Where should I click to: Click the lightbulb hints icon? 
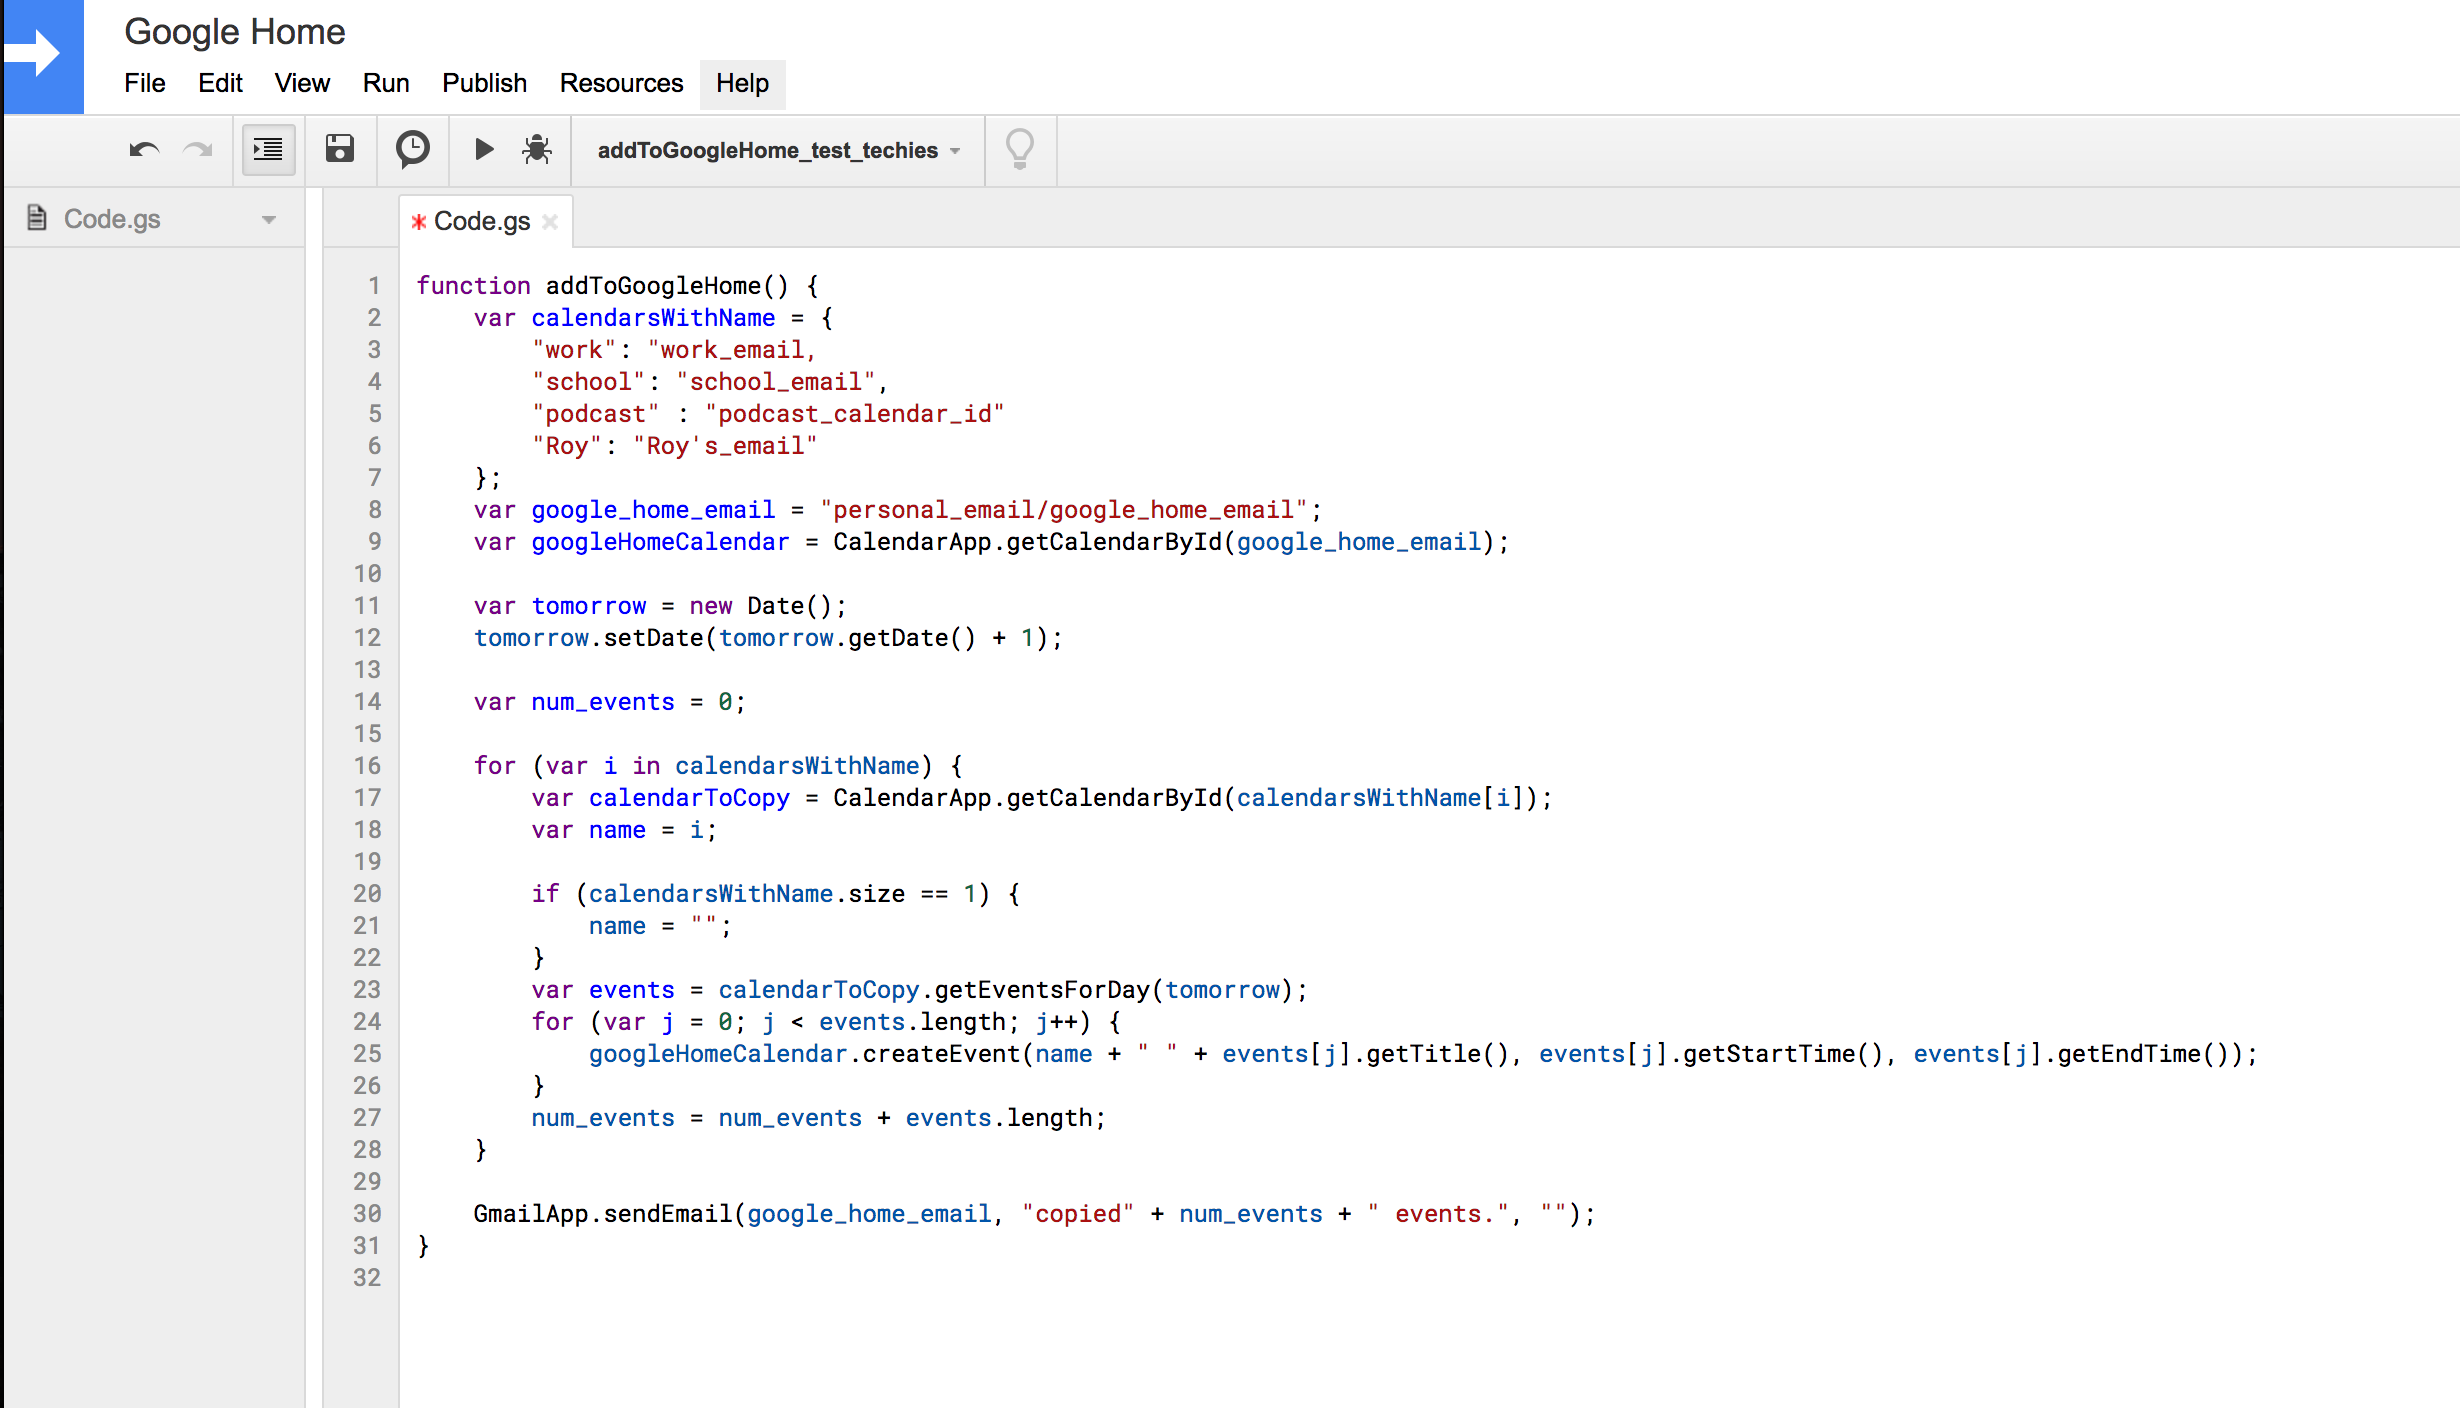(x=1019, y=149)
